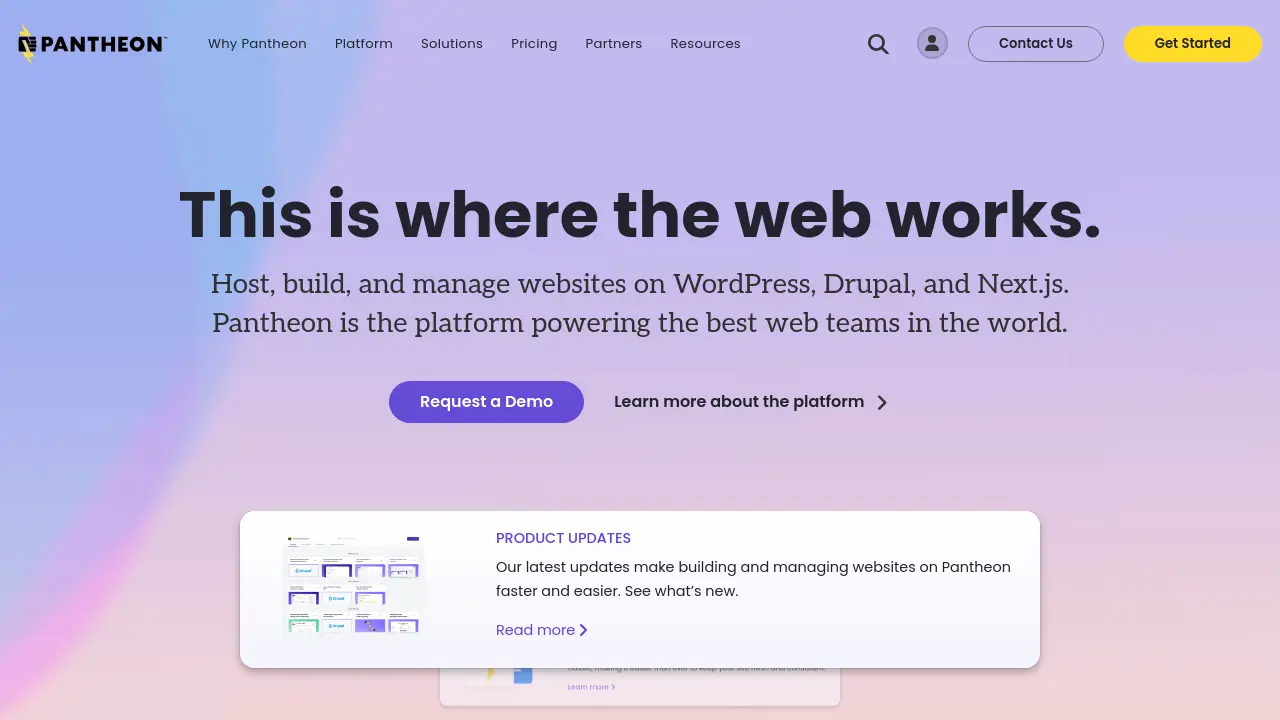
Task: Follow the Learn more about the platform link
Action: pyautogui.click(x=739, y=402)
